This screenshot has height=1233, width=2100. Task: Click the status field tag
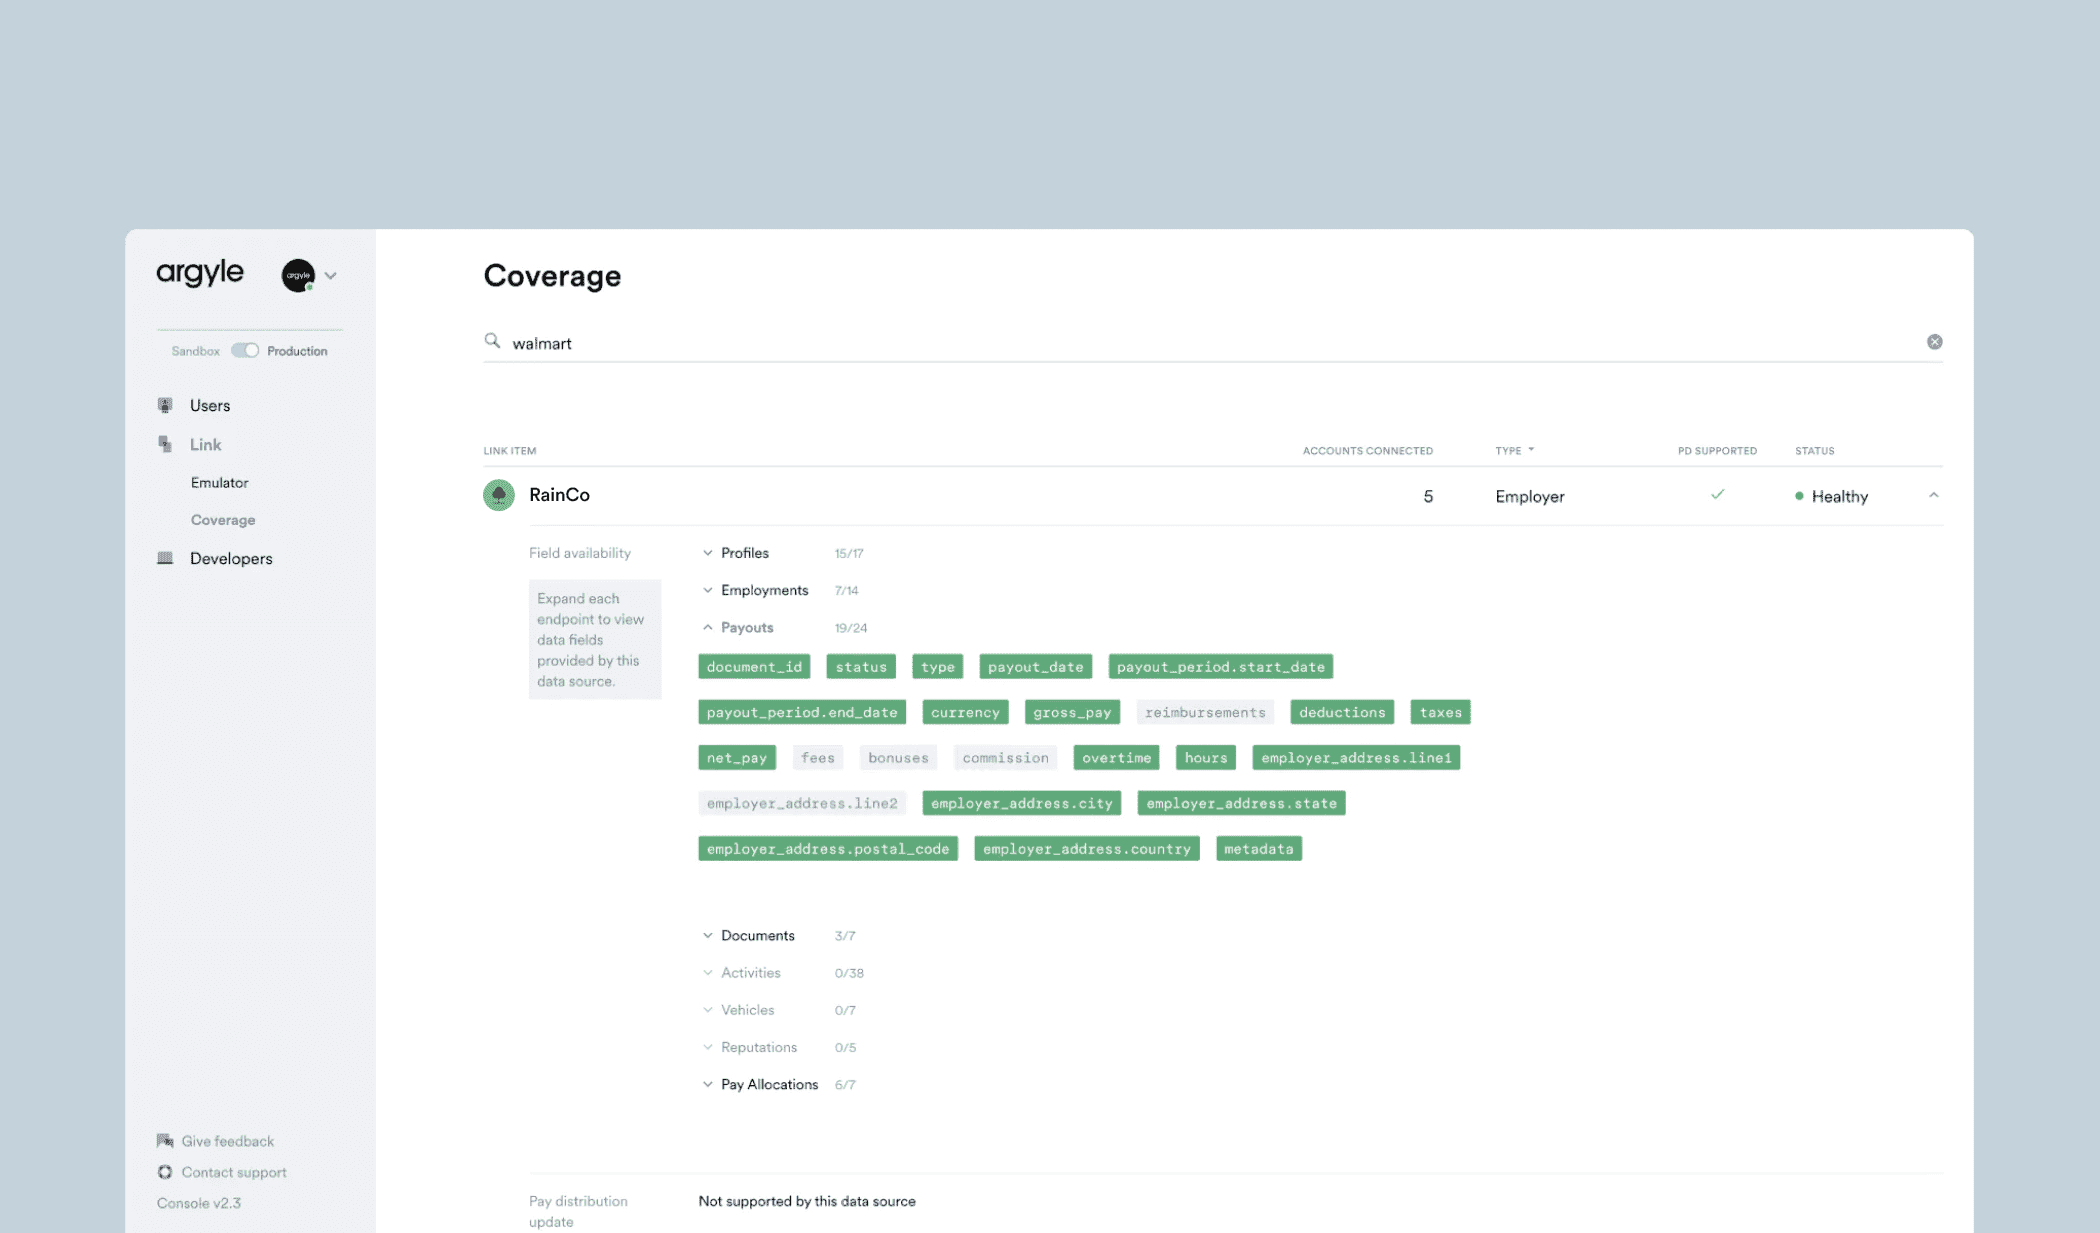click(x=861, y=667)
